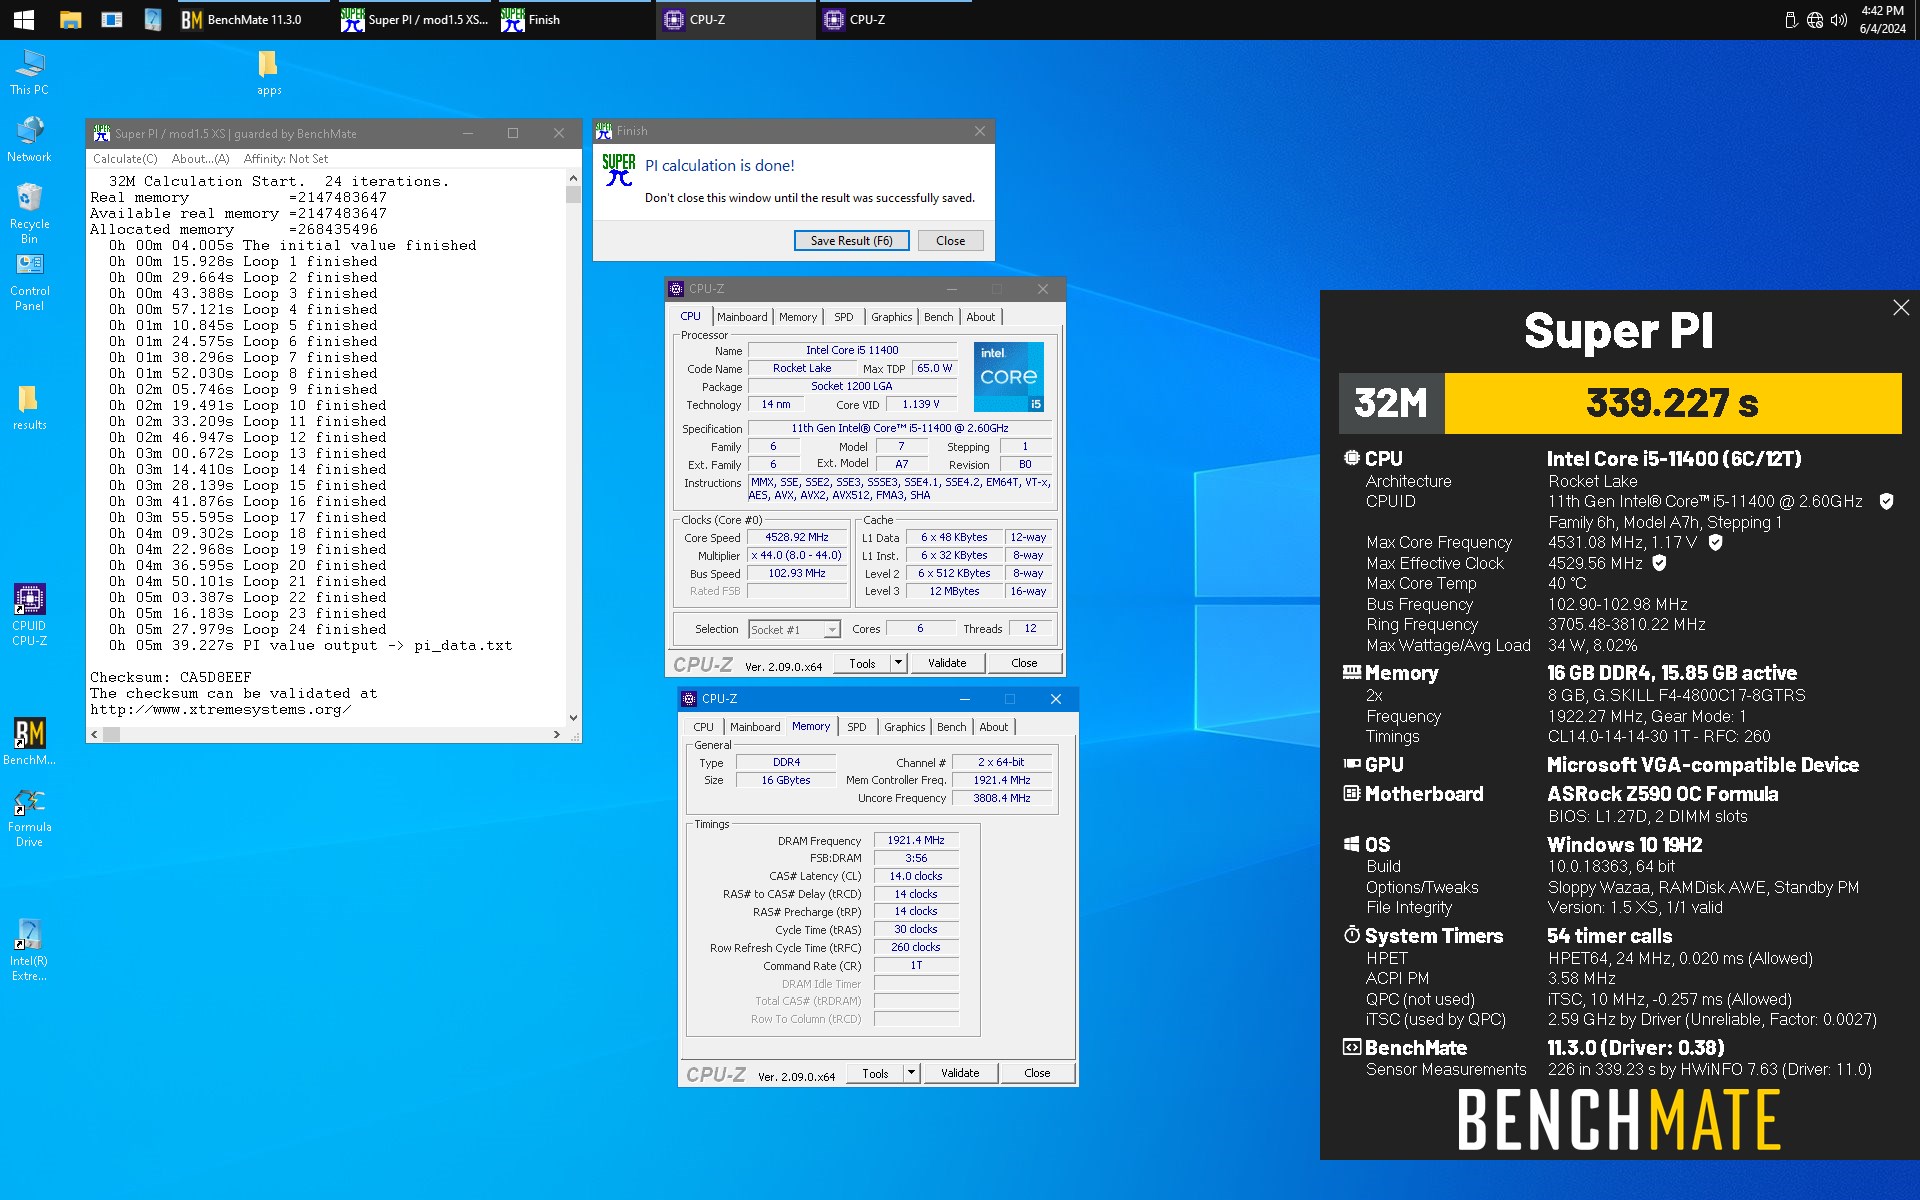Viewport: 1920px width, 1200px height.
Task: Select the Memory tab in upper CPU-Z window
Action: pyautogui.click(x=798, y=317)
